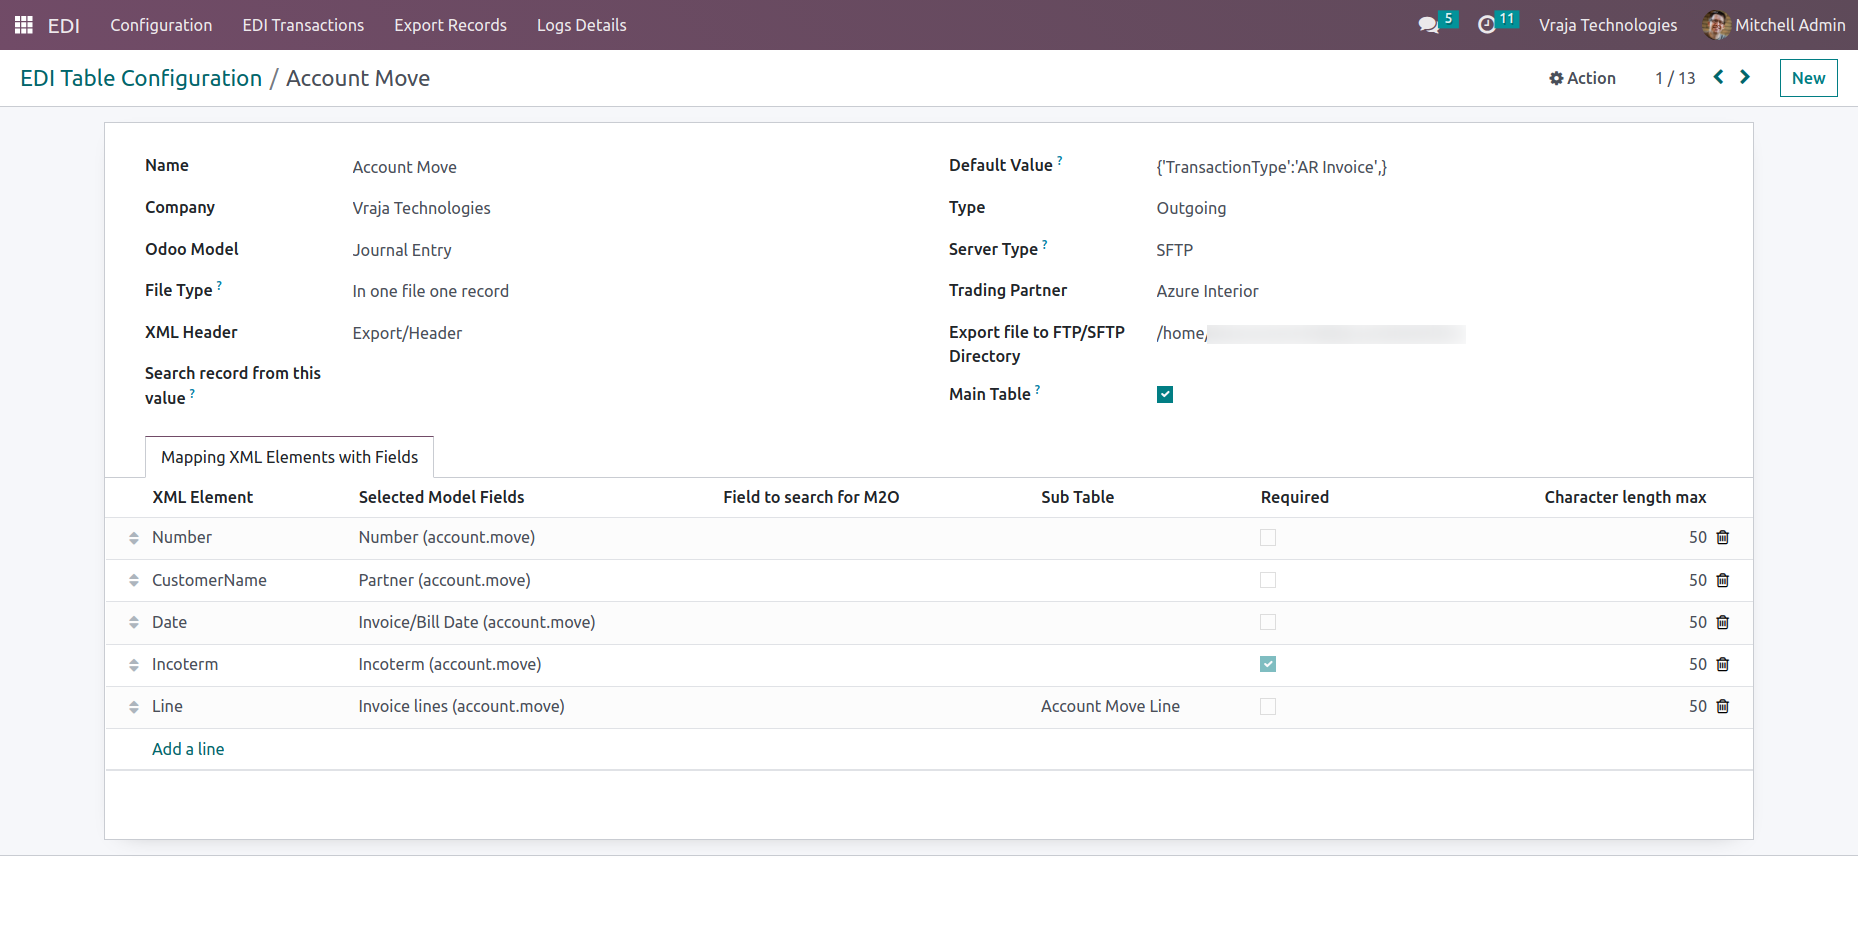
Task: Switch company via Vraja Technologies selector
Action: pyautogui.click(x=1608, y=25)
